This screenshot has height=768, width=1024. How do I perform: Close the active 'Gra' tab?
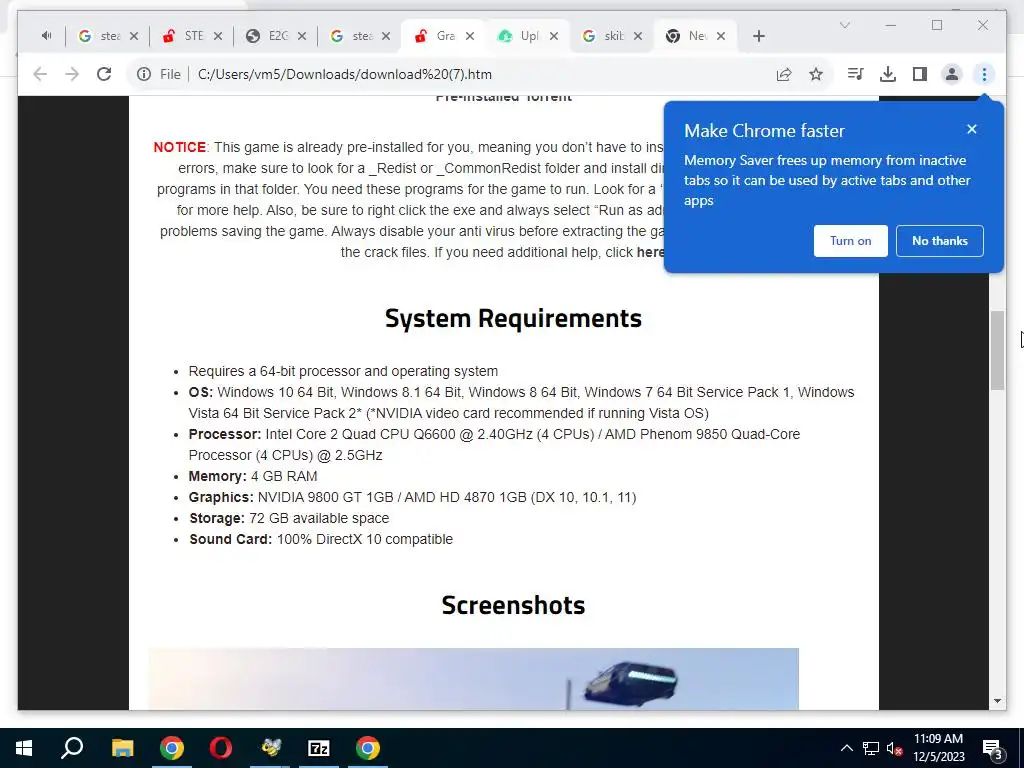click(x=470, y=36)
